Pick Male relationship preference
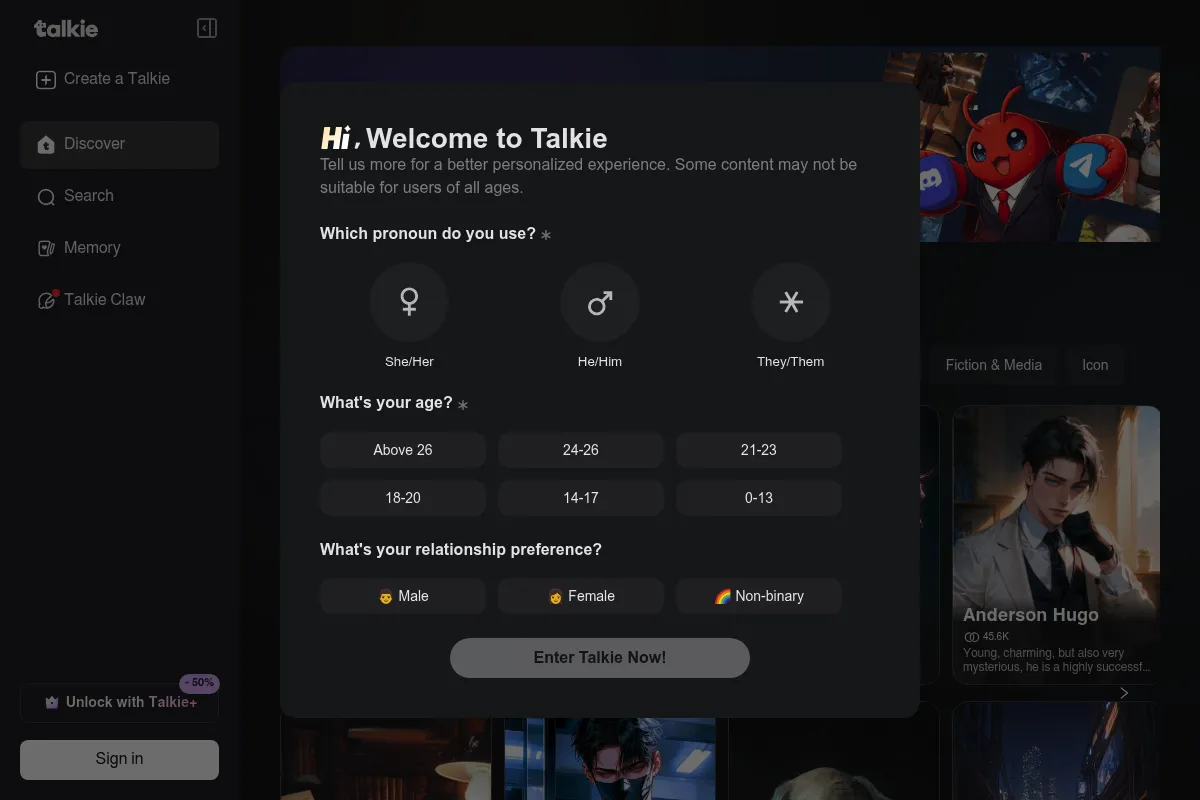 pyautogui.click(x=403, y=596)
